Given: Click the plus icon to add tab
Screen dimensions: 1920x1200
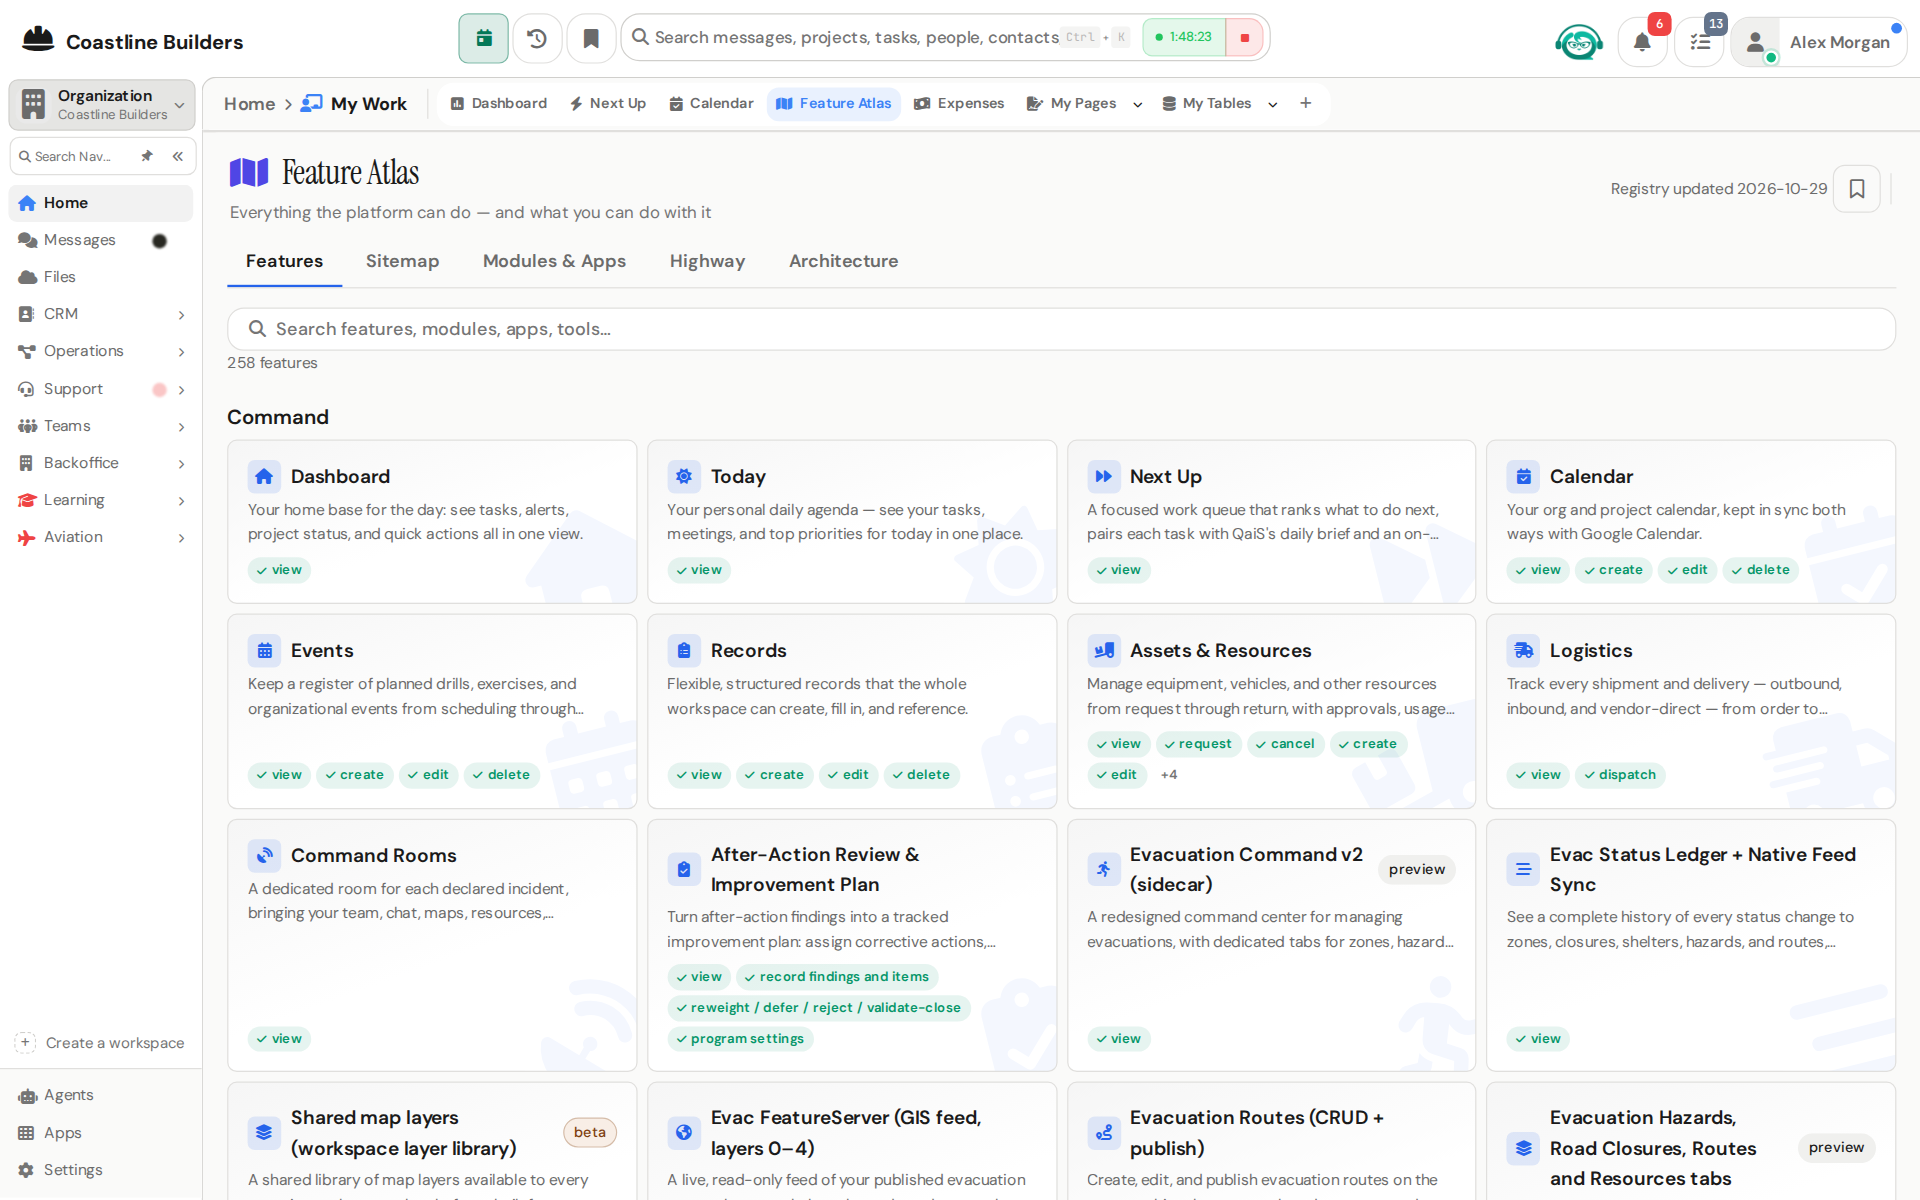Looking at the screenshot, I should pyautogui.click(x=1305, y=103).
